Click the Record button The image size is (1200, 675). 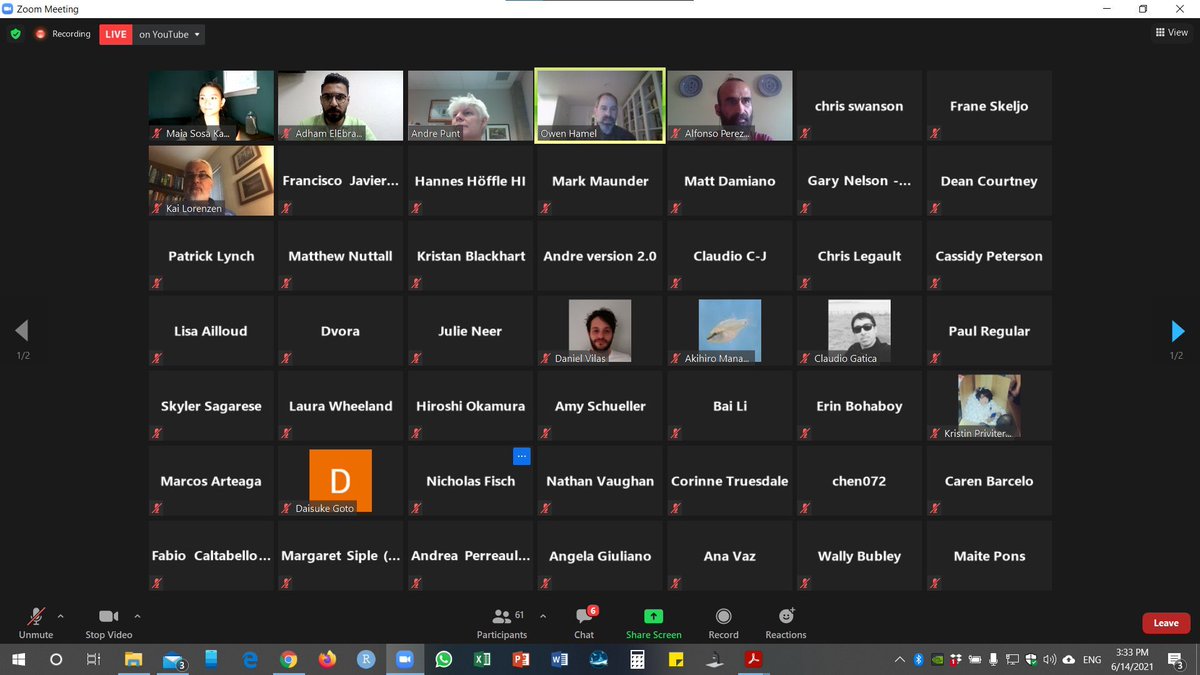click(x=723, y=622)
